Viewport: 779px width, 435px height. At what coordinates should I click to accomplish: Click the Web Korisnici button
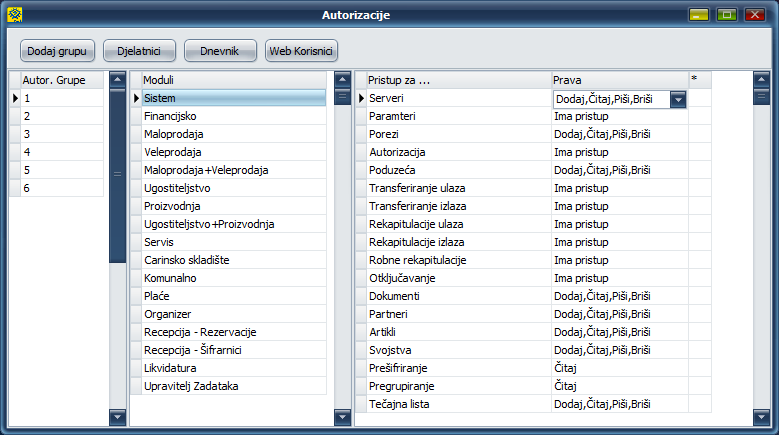302,50
